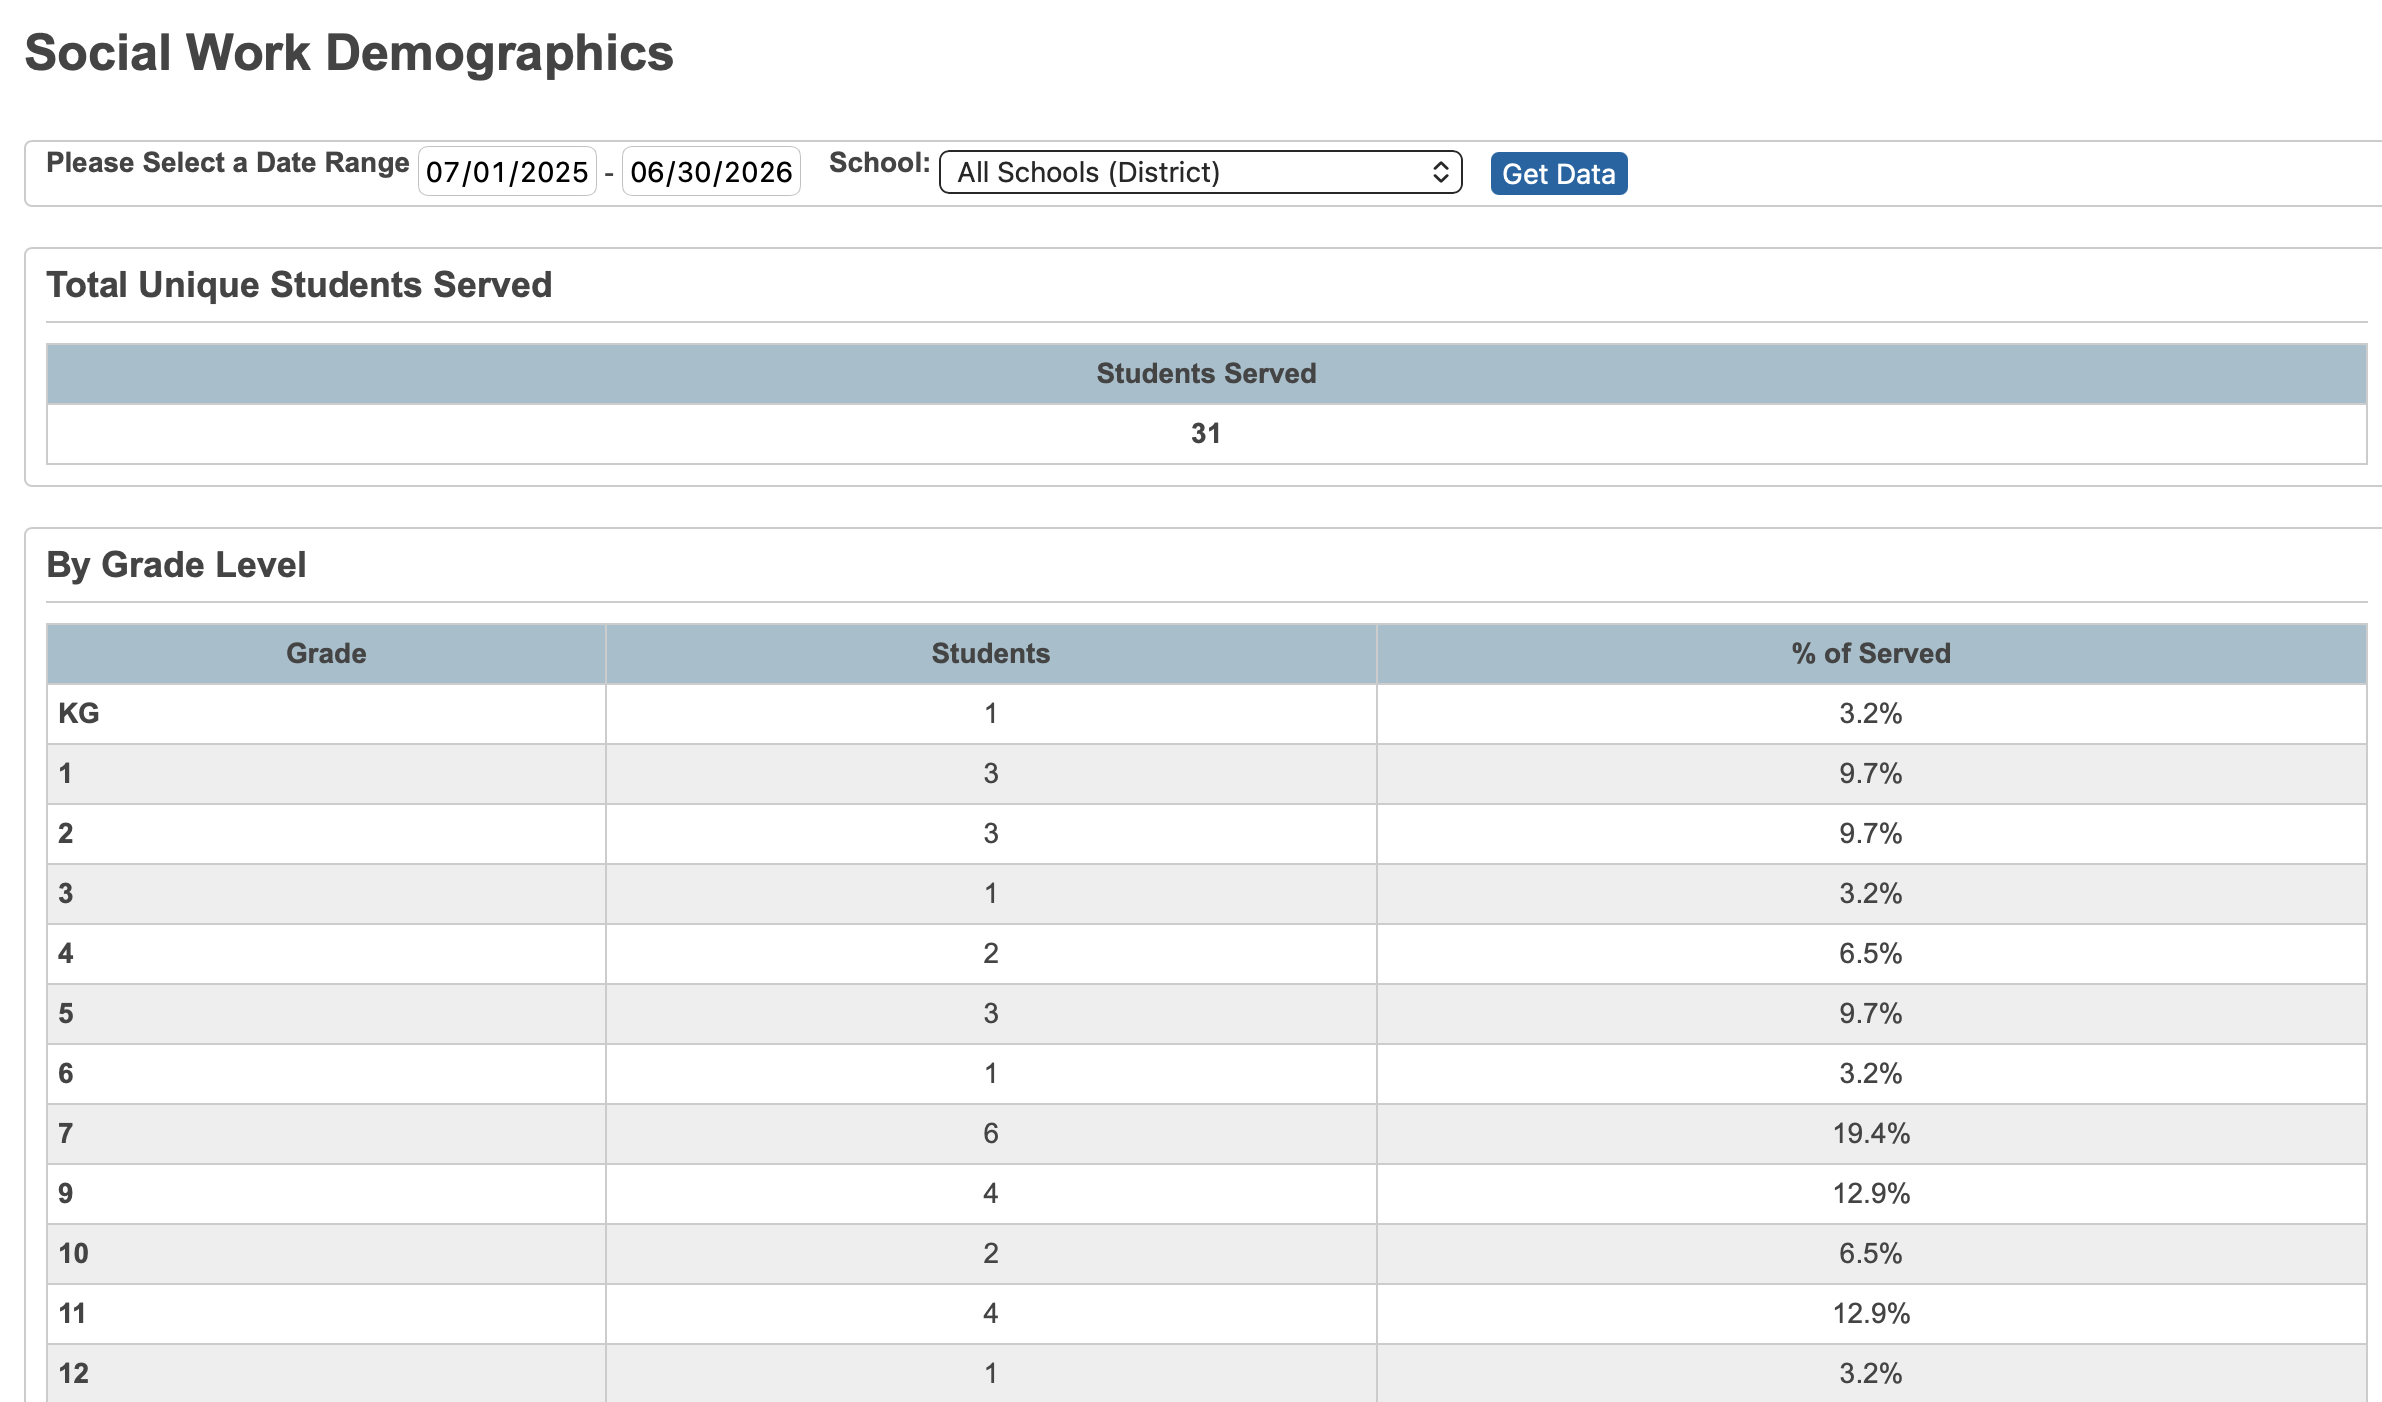Screen dimensions: 2382x1402
Task: Click the 12.9% cell in grade 9 row
Action: 1871,1193
